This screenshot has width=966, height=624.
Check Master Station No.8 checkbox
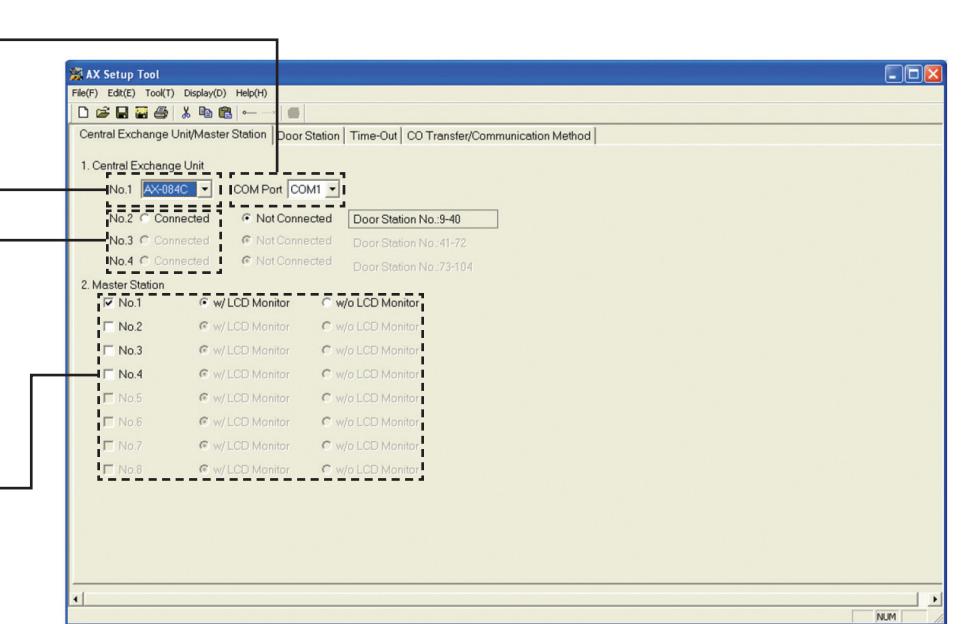(109, 469)
